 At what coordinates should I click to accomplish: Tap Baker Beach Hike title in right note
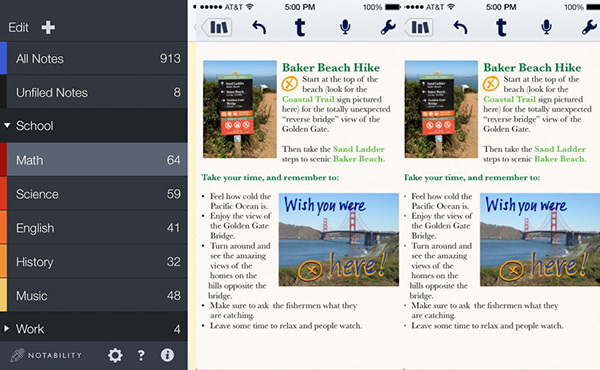coord(532,68)
